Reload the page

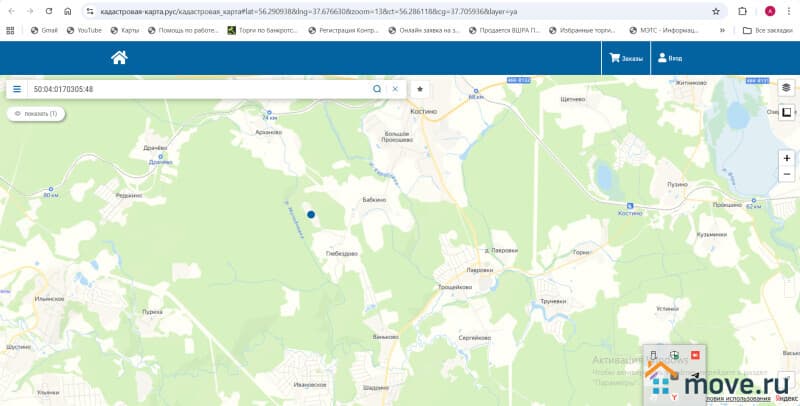pos(48,11)
